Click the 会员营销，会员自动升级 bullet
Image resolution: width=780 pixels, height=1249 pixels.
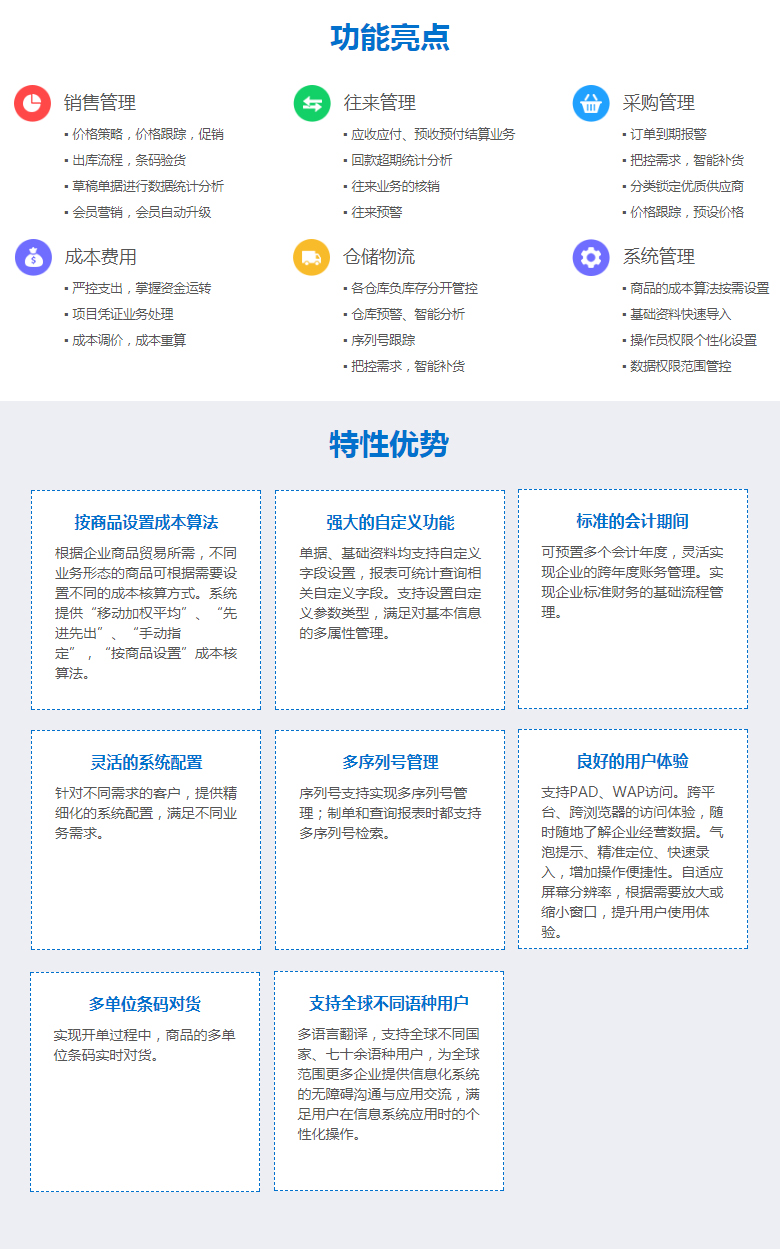point(142,212)
